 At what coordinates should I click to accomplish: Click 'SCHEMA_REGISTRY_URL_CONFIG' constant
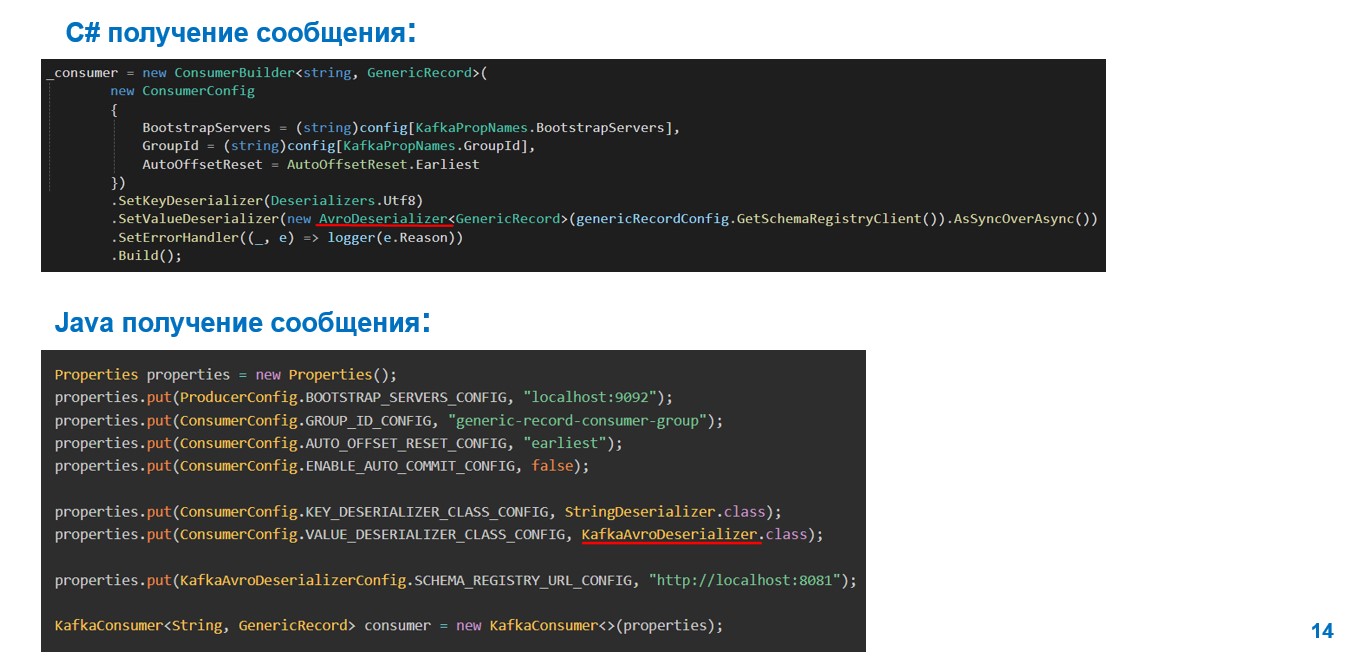click(522, 581)
